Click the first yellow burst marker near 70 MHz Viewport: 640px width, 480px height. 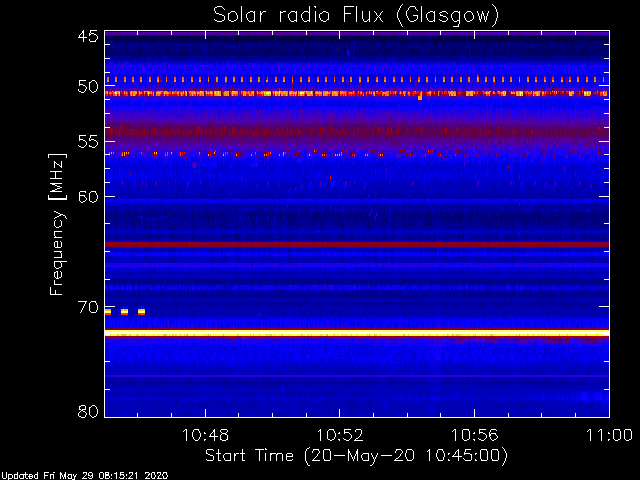108,312
